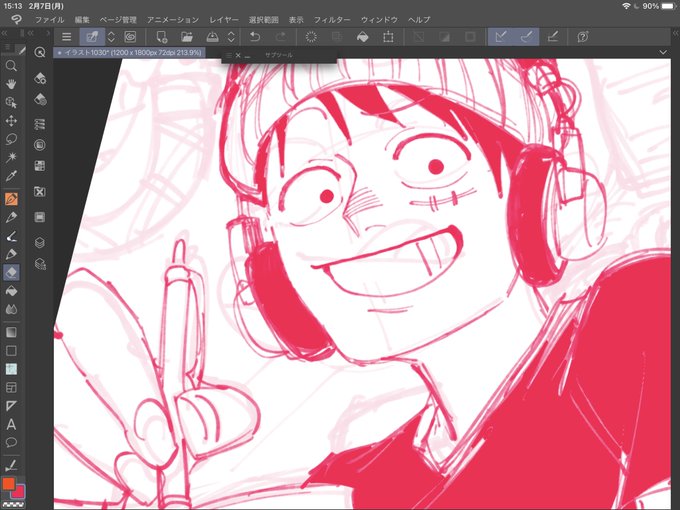Screen dimensions: 680x510
Task: Expand stepper arrows beside edit mode button
Action: (x=111, y=37)
